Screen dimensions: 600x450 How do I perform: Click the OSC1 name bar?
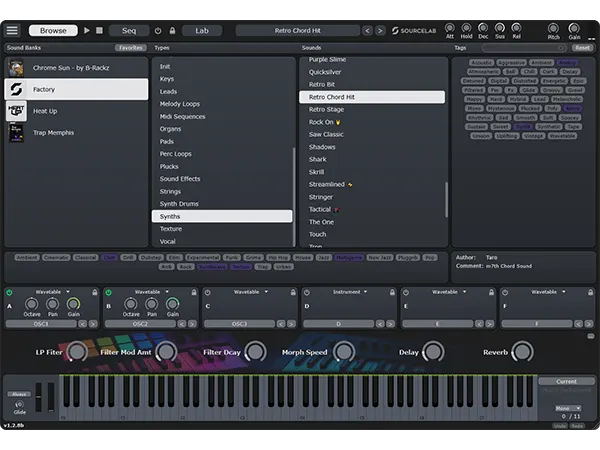(x=41, y=324)
